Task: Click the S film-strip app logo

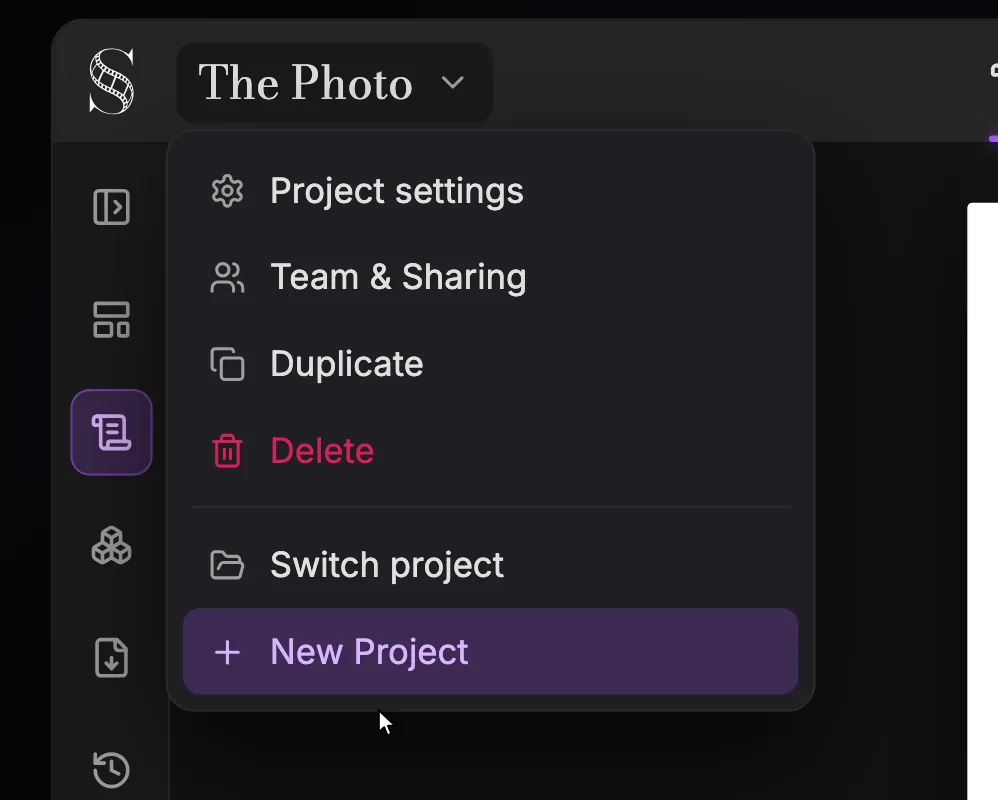Action: (x=111, y=81)
